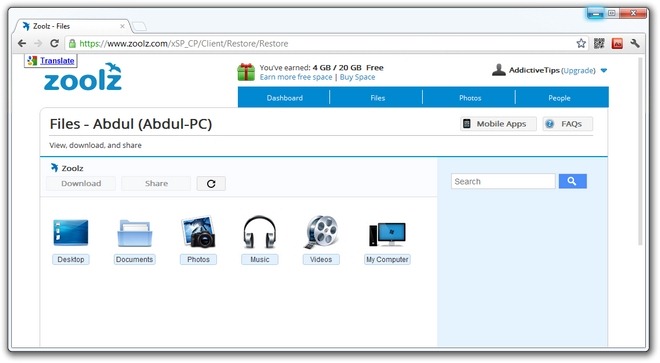The width and height of the screenshot is (660, 363).
Task: Select the Desktop folder label
Action: click(x=71, y=259)
